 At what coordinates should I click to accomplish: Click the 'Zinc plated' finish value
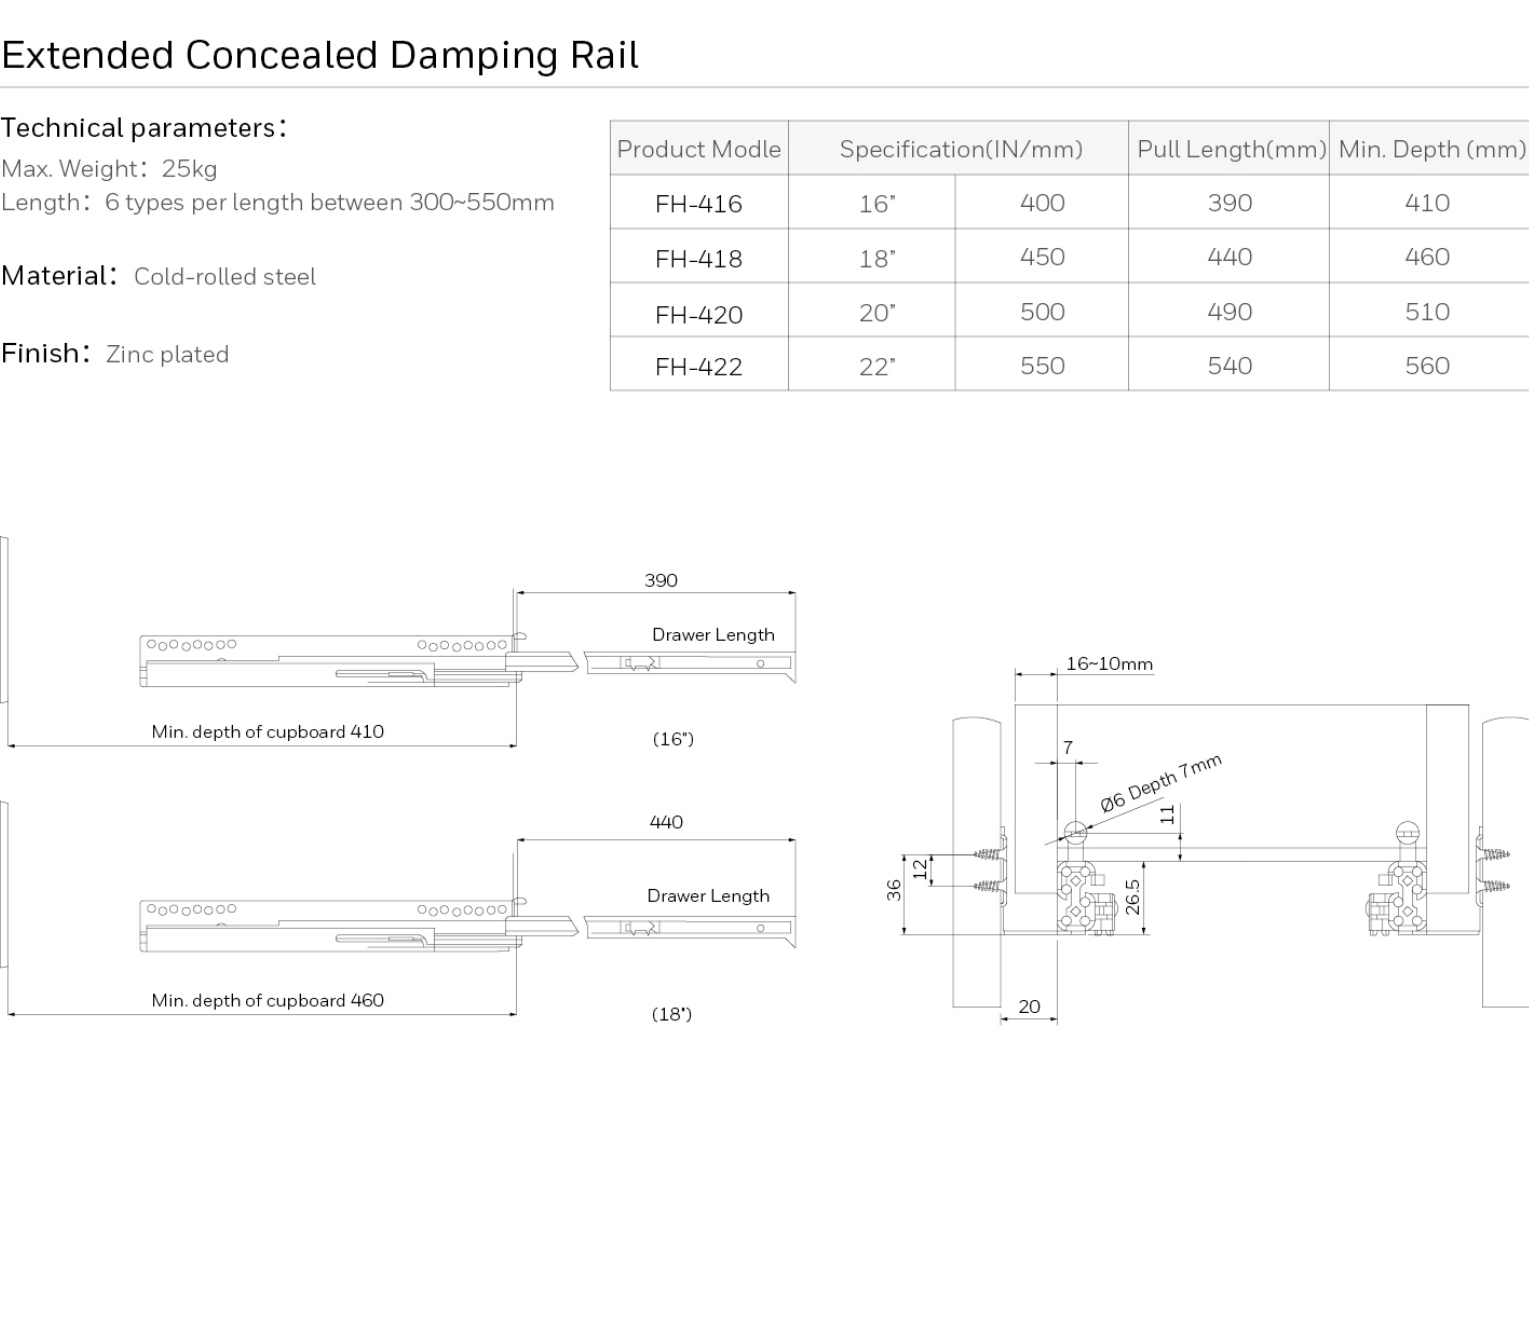[167, 354]
